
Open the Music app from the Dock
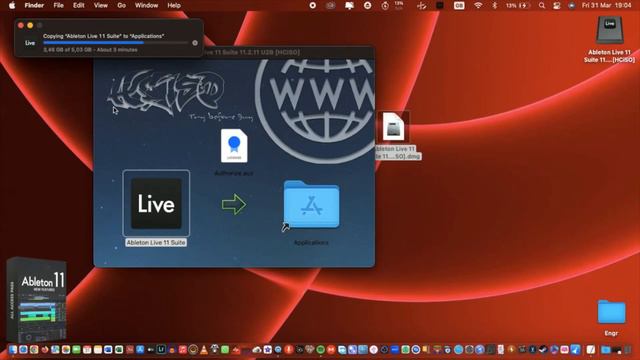coord(182,349)
